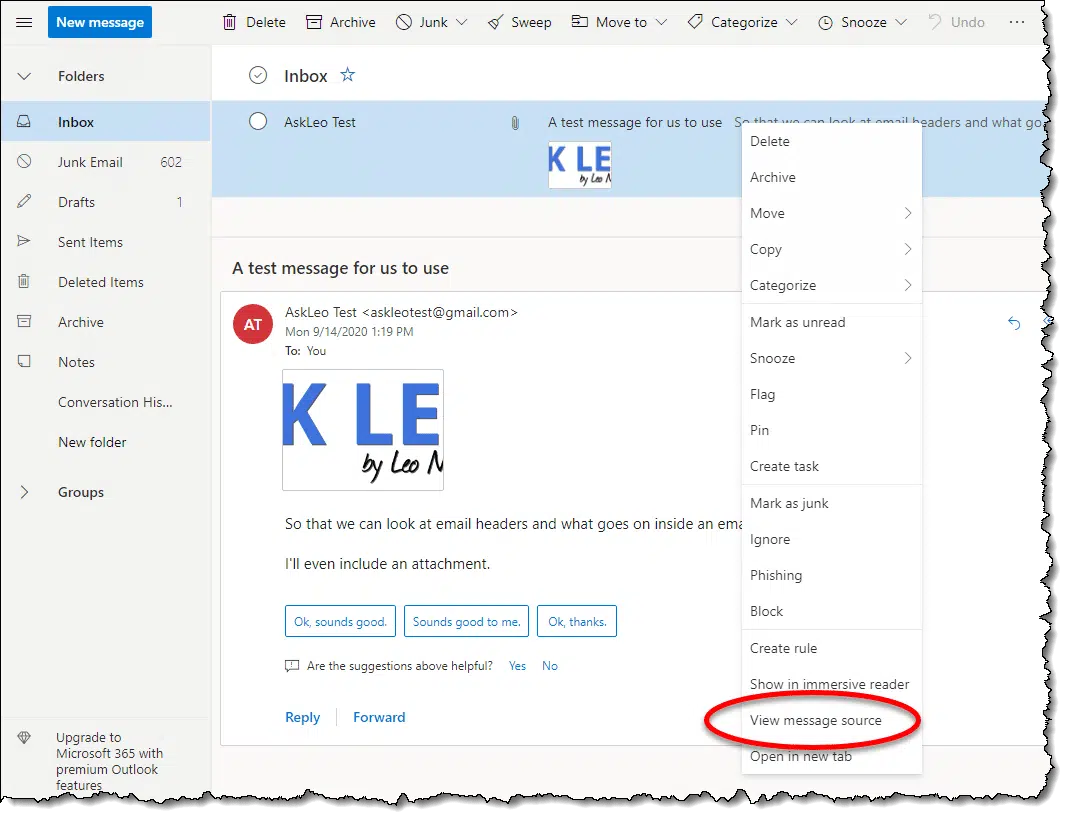This screenshot has width=1072, height=822.
Task: Click the Deleted Items trash icon
Action: [24, 281]
